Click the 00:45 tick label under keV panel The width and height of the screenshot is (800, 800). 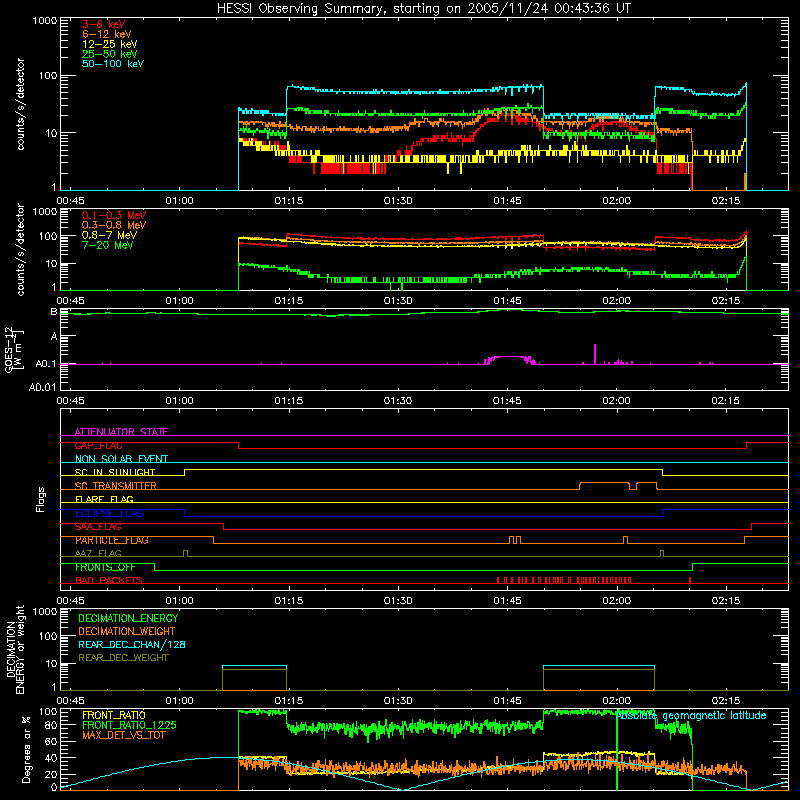point(70,201)
